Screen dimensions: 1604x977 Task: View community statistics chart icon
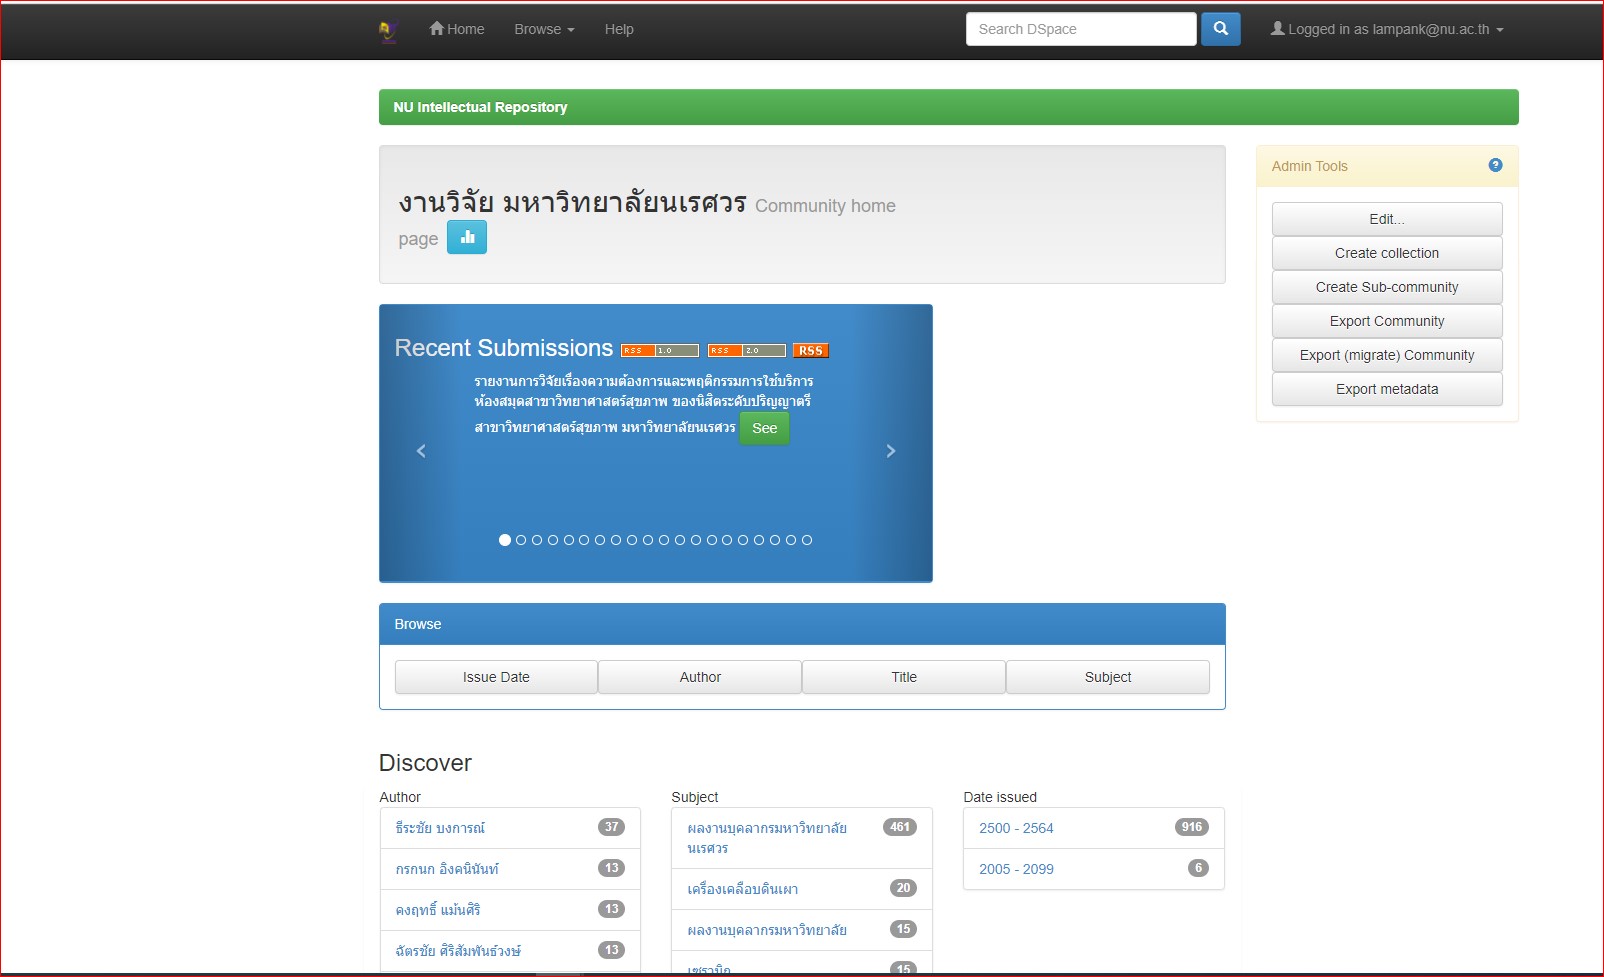click(x=467, y=237)
